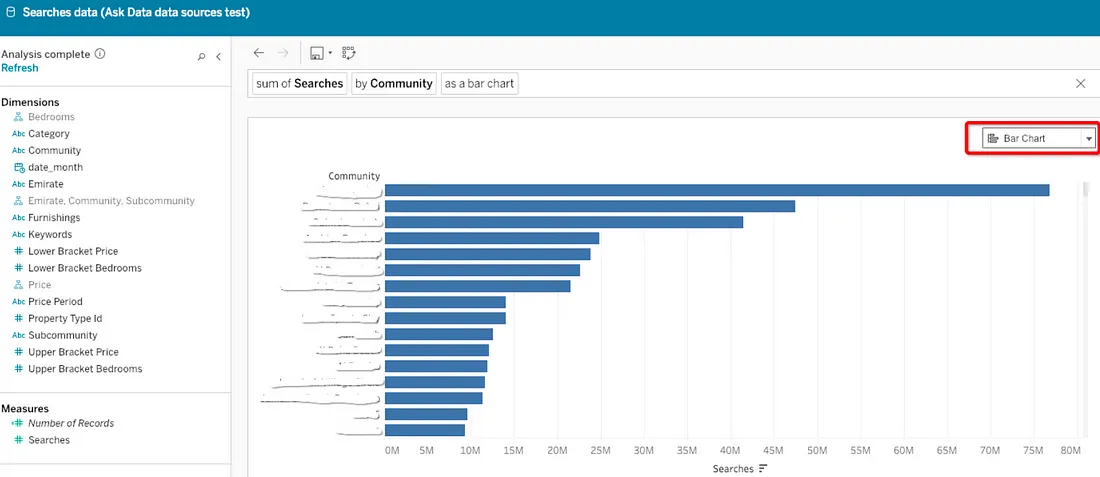Viewport: 1100px width, 477px height.
Task: Click the swap axes icon
Action: 349,53
